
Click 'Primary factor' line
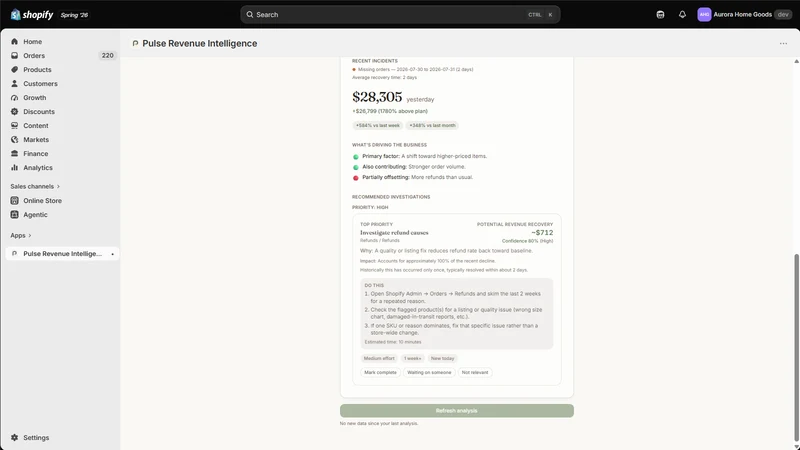click(419, 156)
